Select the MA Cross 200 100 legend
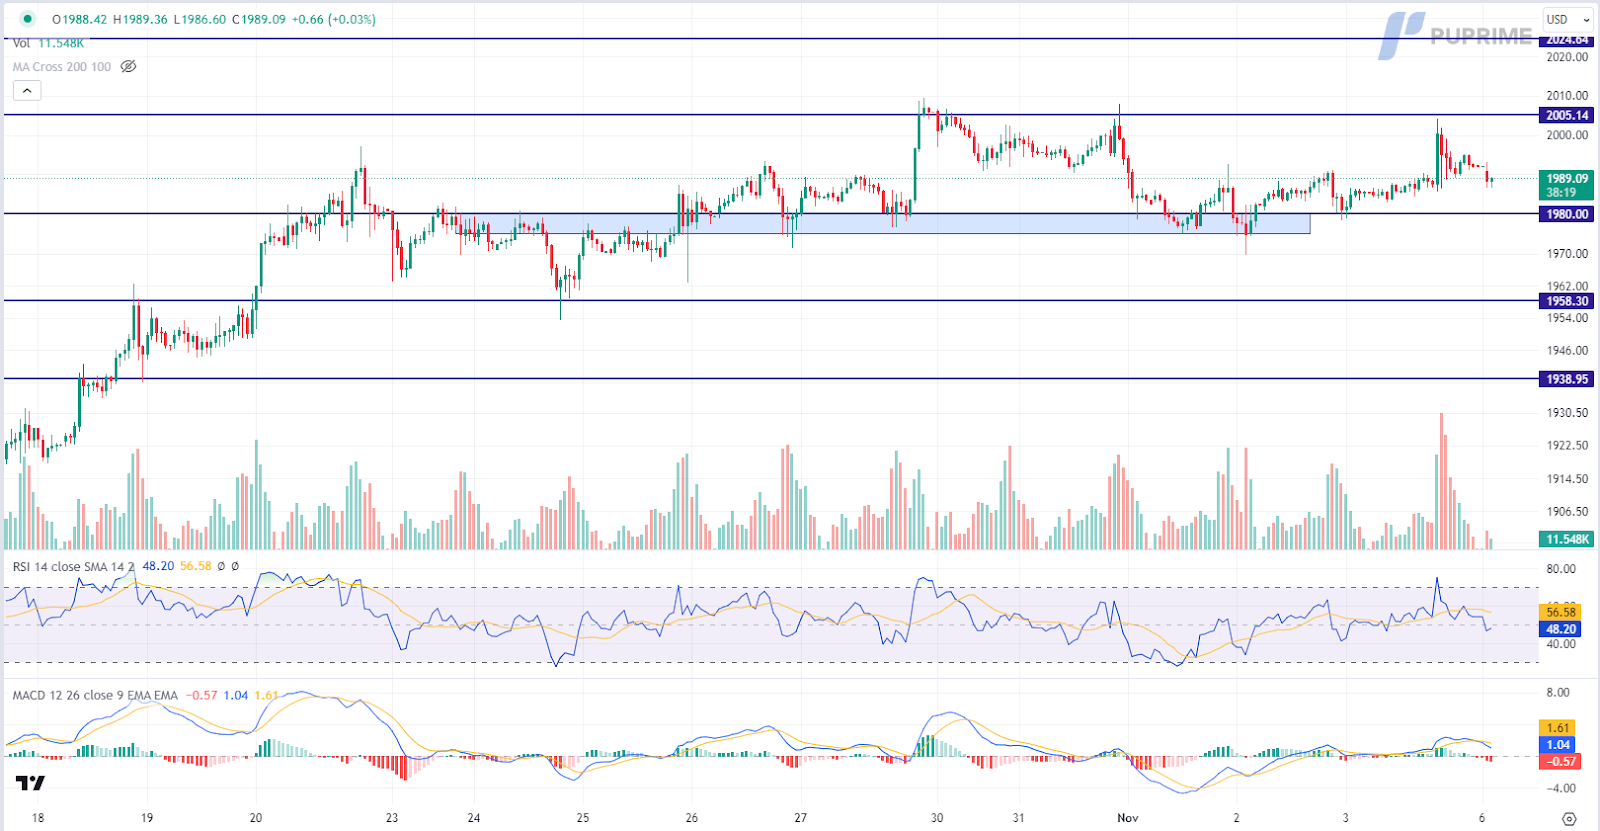Screen dimensions: 1600x831 [x=62, y=67]
